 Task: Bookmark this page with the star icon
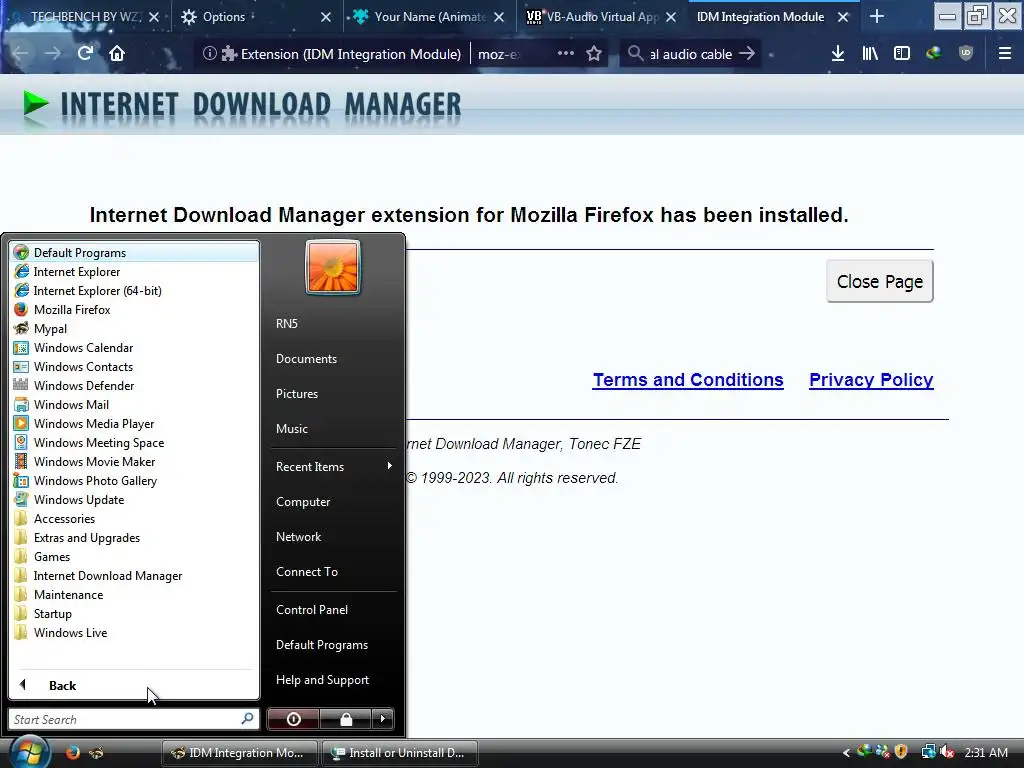tap(594, 54)
